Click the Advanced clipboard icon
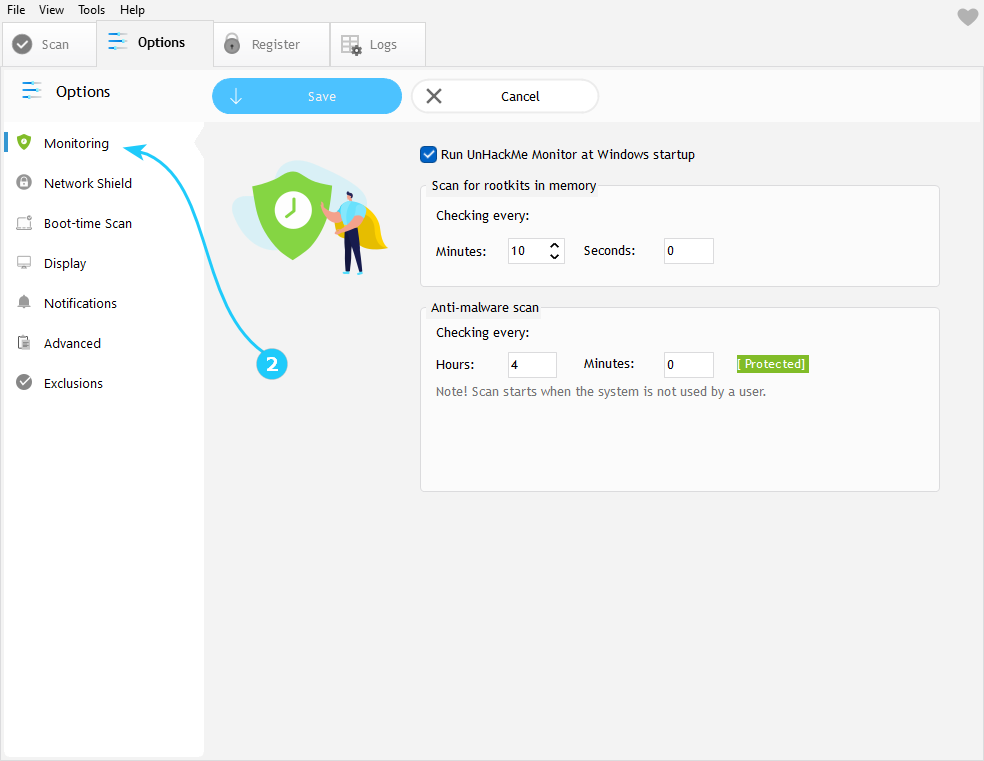The height and width of the screenshot is (761, 984). coord(24,343)
